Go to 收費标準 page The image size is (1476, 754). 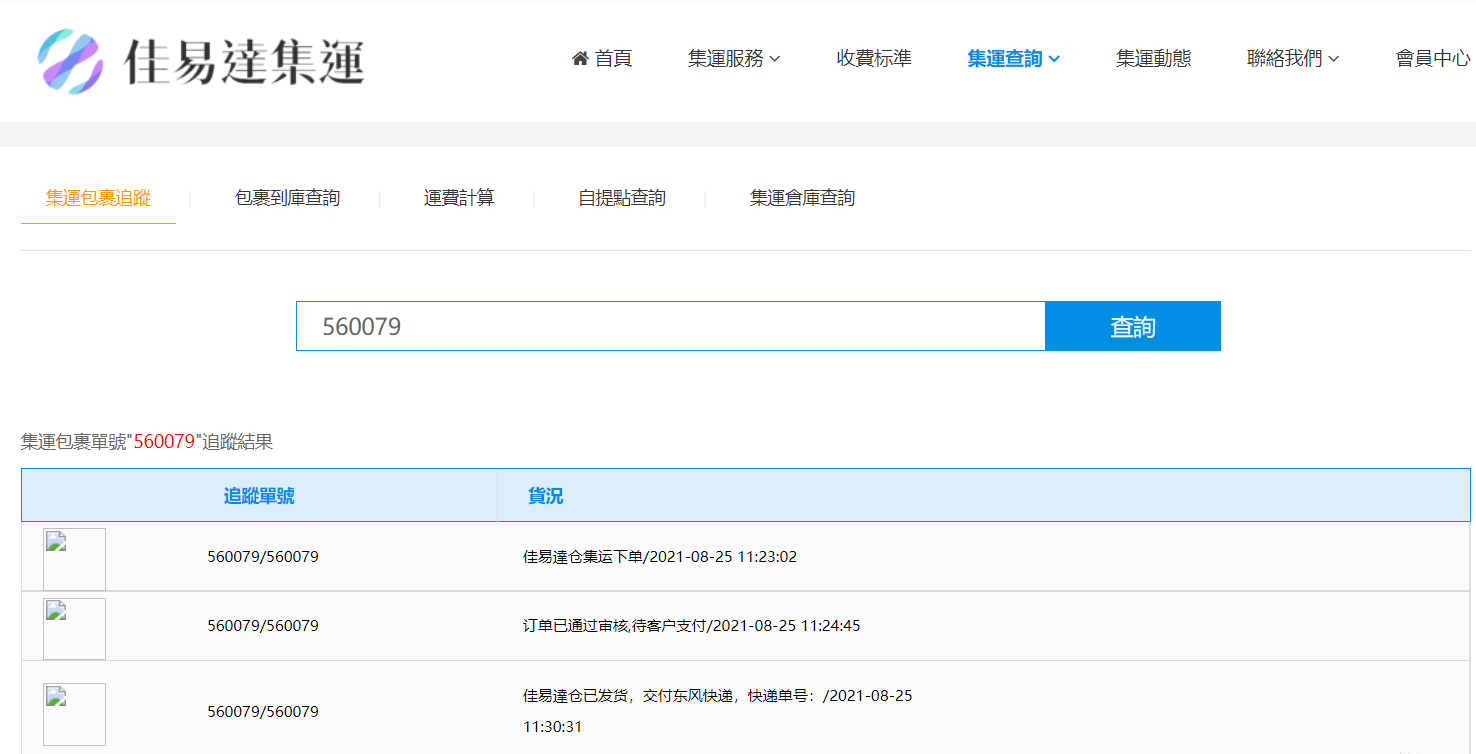click(x=874, y=59)
